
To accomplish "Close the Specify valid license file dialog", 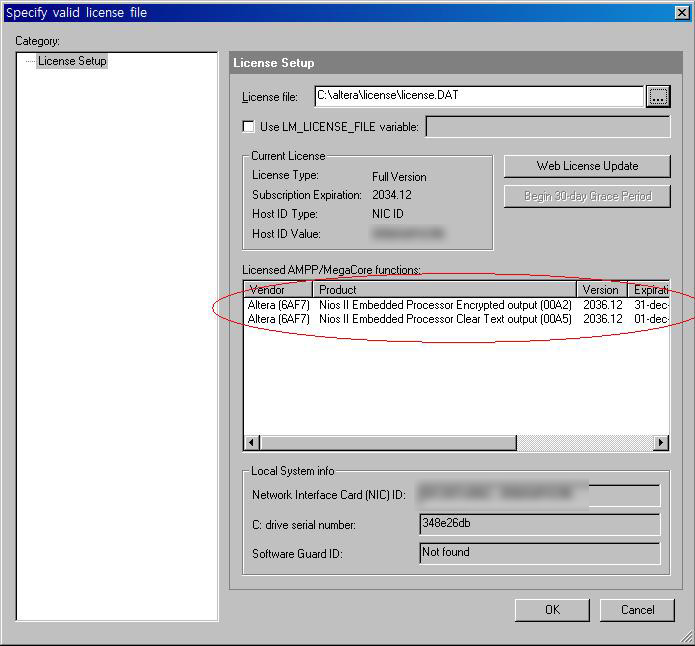I will click(x=683, y=12).
